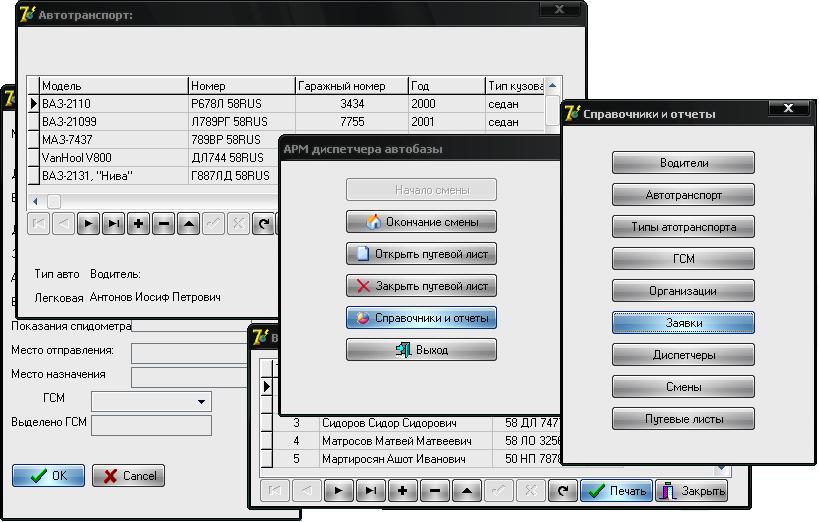This screenshot has width=819, height=522.
Task: Add new record with plus in Автотранспорт navigator
Action: [139, 225]
